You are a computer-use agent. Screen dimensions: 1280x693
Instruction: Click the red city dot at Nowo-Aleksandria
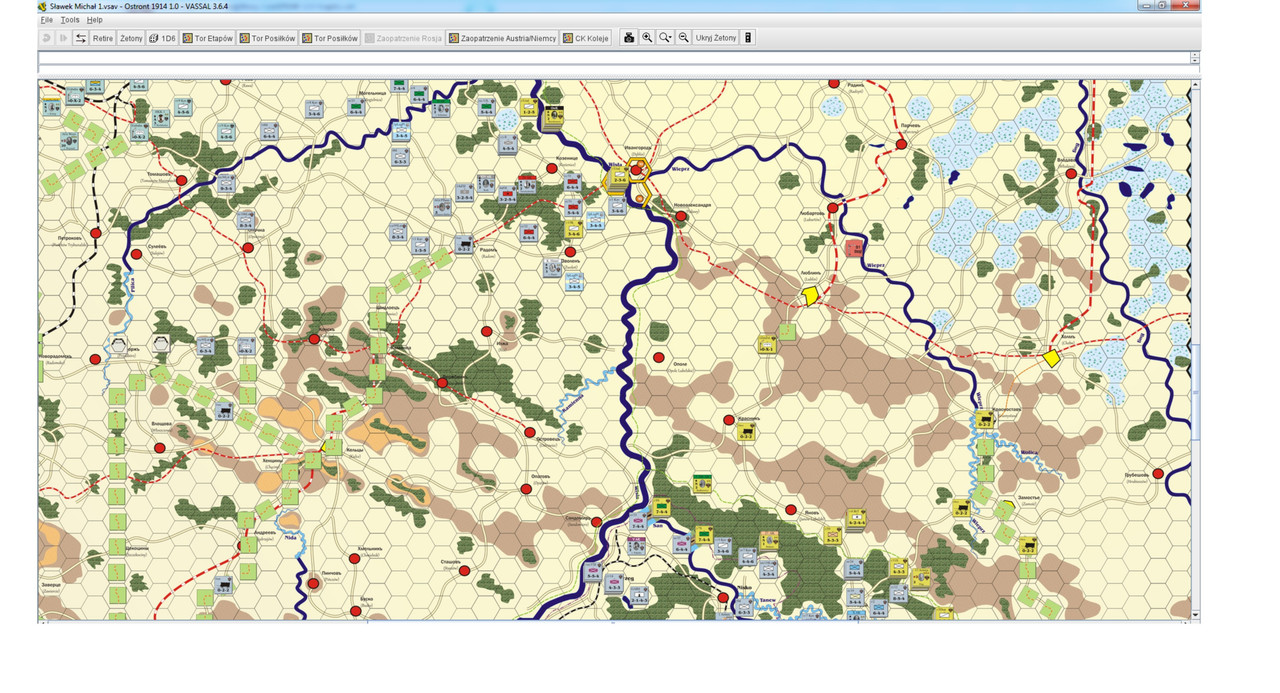click(681, 216)
